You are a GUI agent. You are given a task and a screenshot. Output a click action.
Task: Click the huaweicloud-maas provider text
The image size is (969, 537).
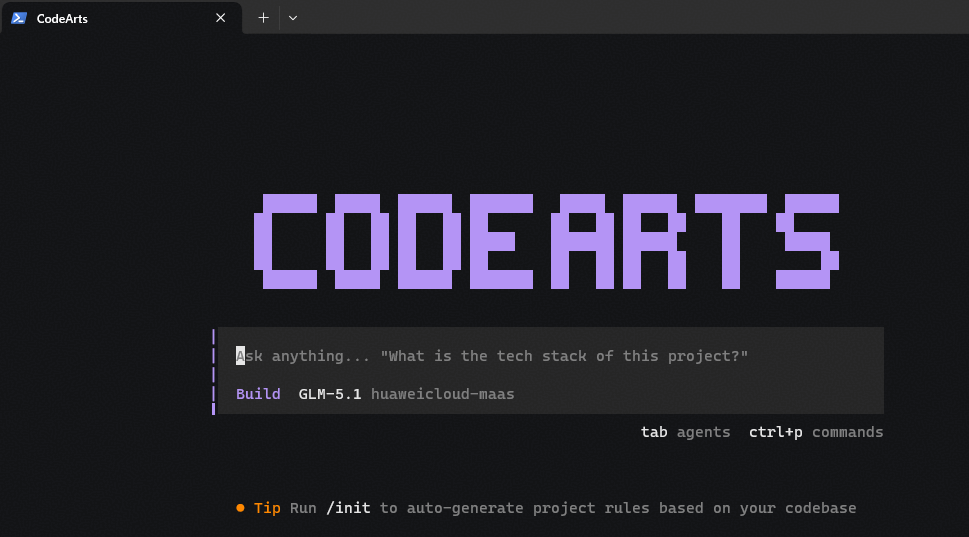(x=442, y=394)
